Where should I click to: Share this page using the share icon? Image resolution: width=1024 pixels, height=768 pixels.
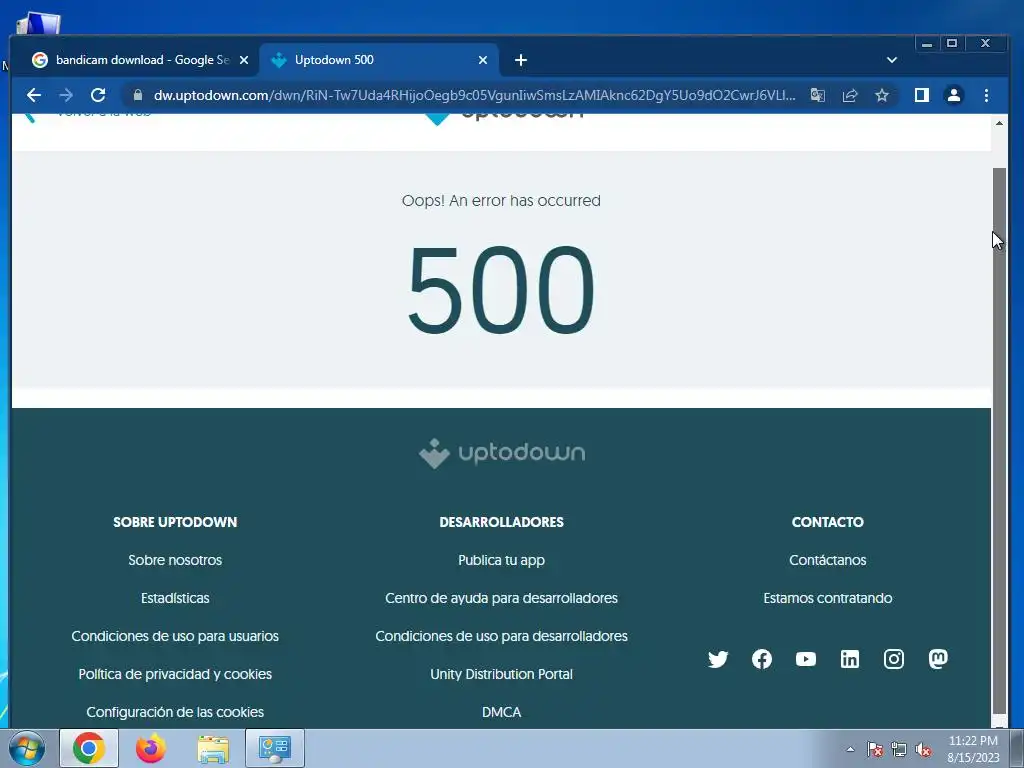pos(850,95)
